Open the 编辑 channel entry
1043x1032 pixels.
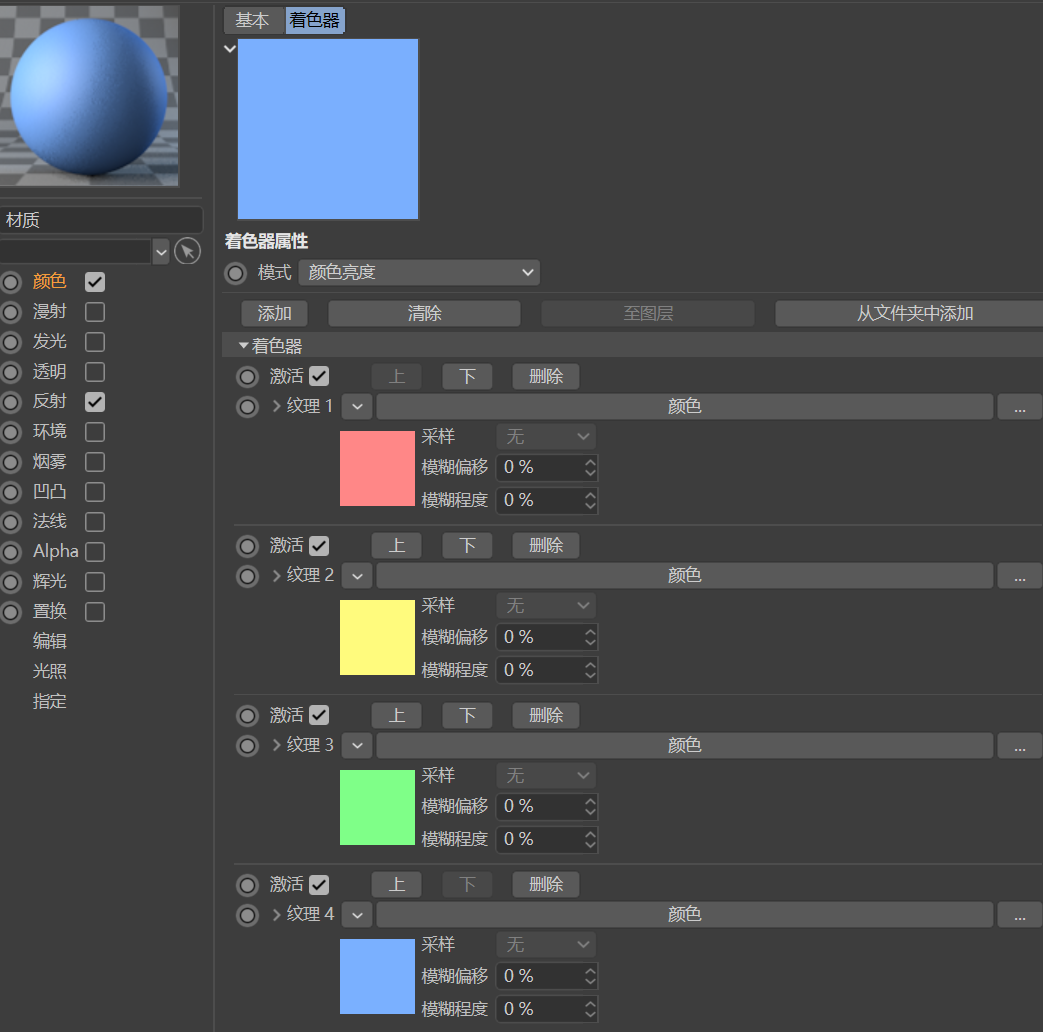tap(50, 641)
